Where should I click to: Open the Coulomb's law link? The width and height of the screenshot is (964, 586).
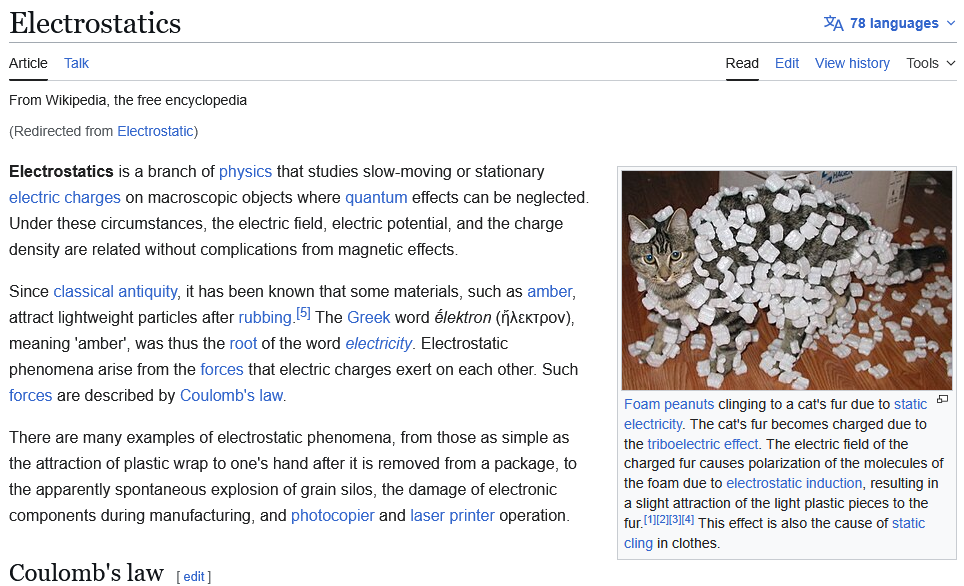(231, 395)
